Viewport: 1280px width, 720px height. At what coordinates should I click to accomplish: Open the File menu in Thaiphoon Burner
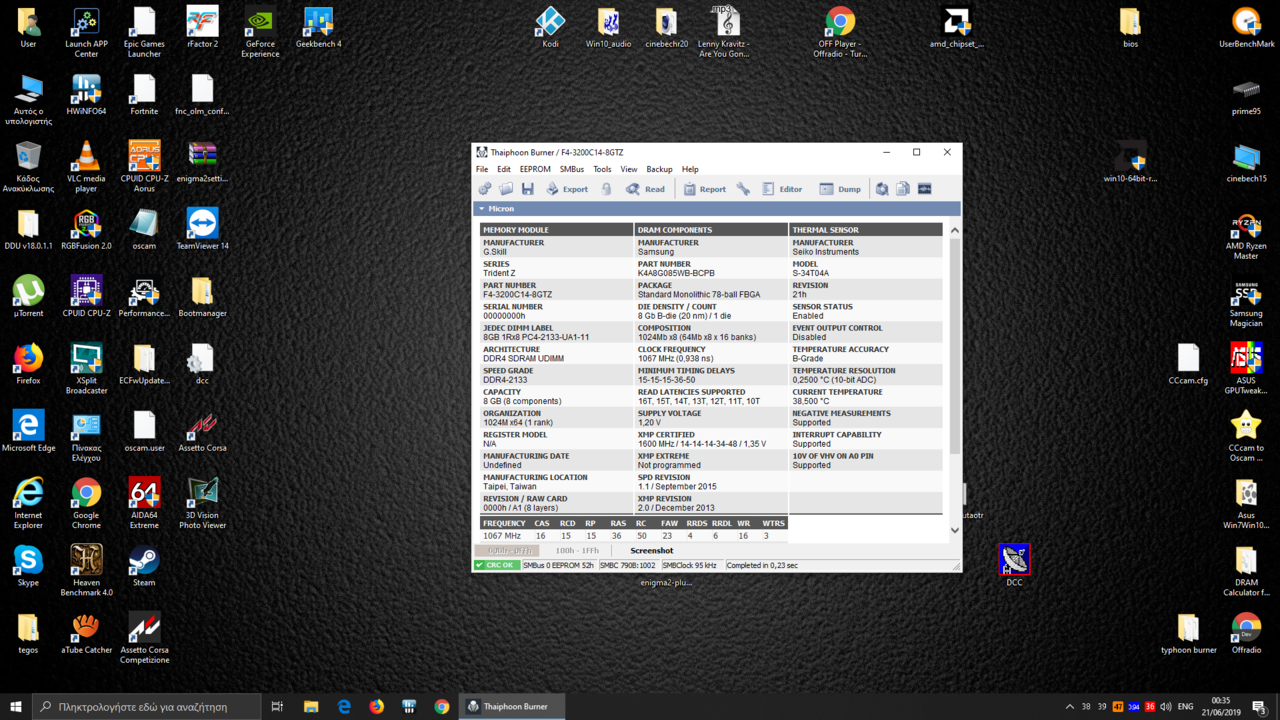pyautogui.click(x=482, y=169)
